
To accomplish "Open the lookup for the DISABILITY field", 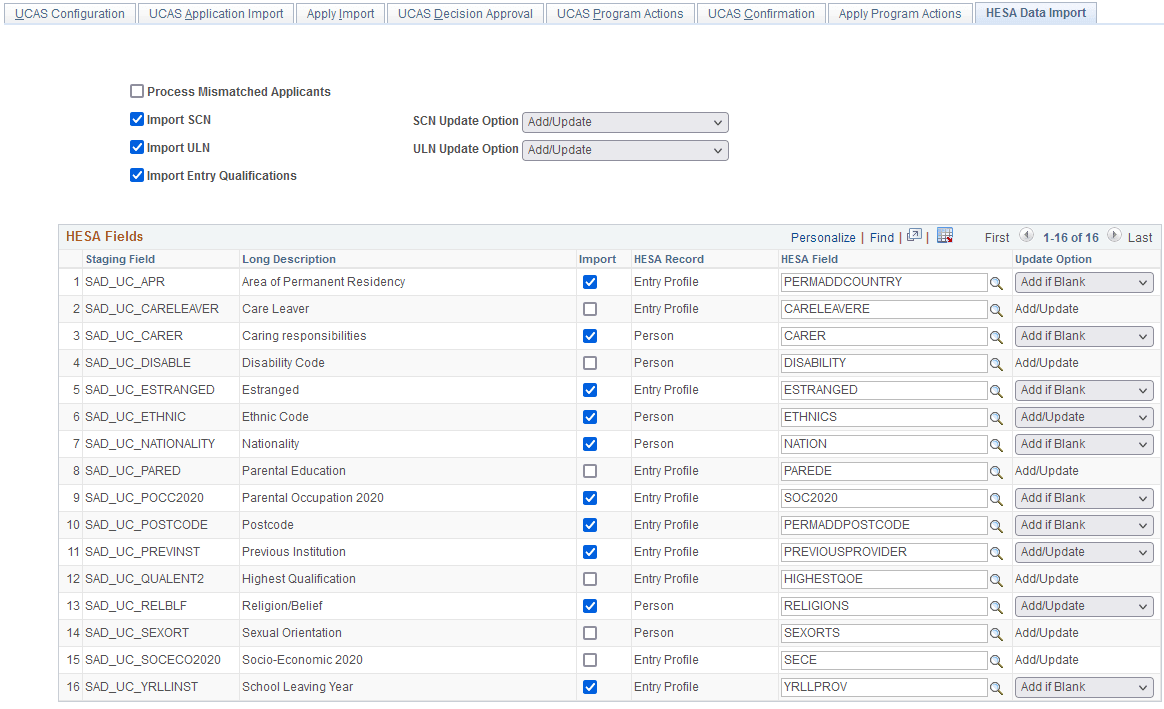I will 996,363.
